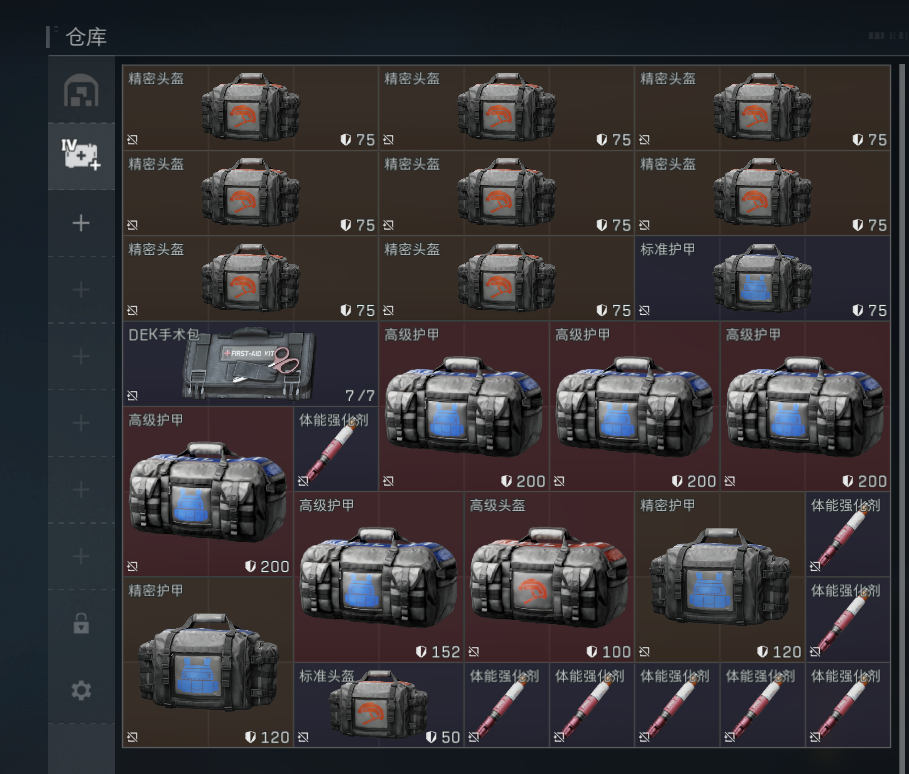Select the 精密护甲 bag in the leftmost column
The height and width of the screenshot is (774, 909).
pos(208,662)
